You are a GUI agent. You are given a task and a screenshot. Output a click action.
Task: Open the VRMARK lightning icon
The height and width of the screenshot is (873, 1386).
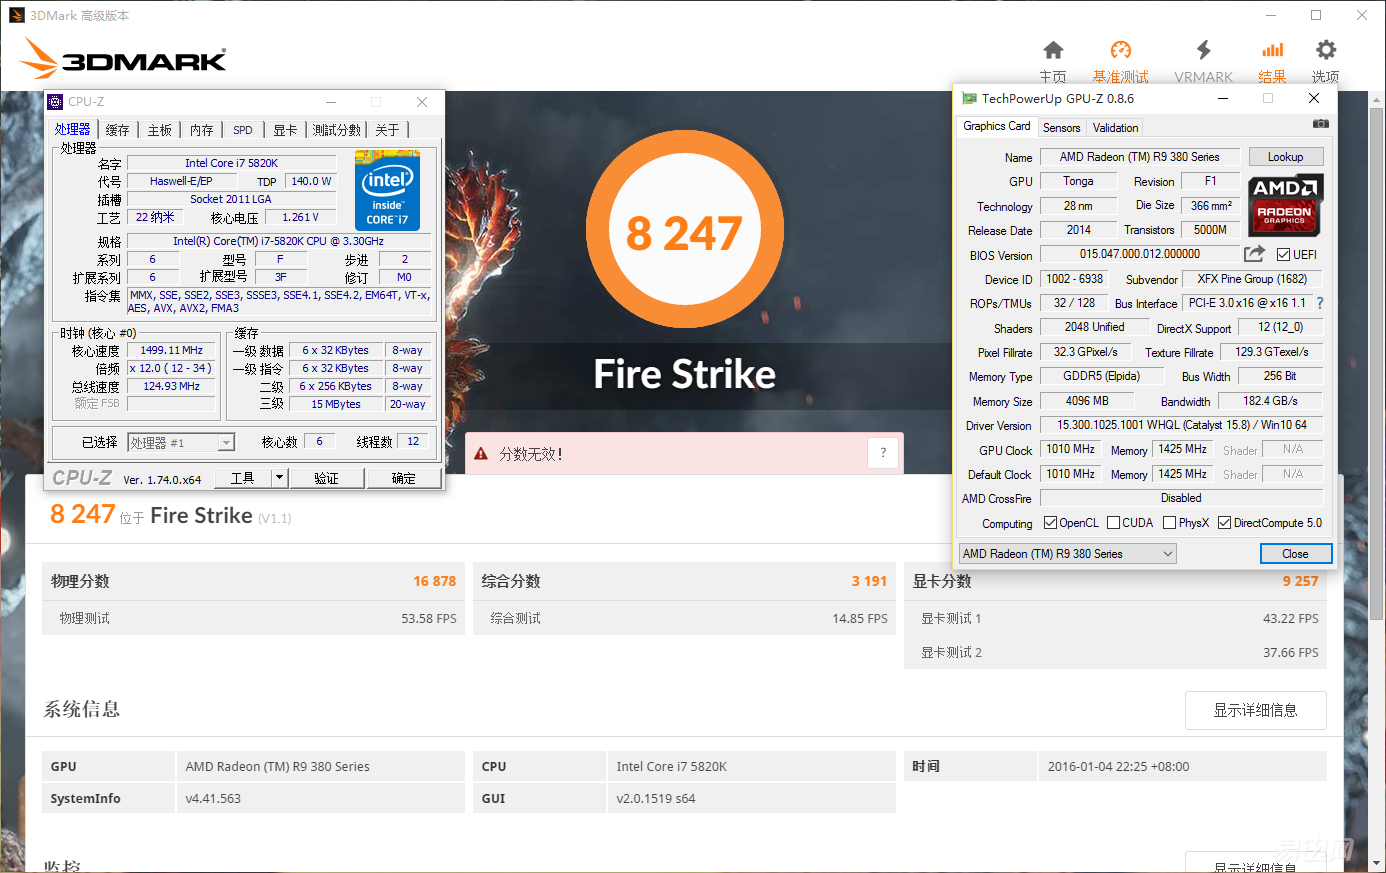click(1203, 50)
